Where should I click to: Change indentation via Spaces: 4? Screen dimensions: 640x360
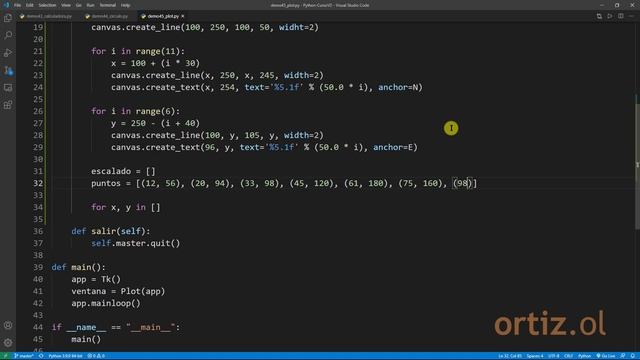(x=535, y=356)
